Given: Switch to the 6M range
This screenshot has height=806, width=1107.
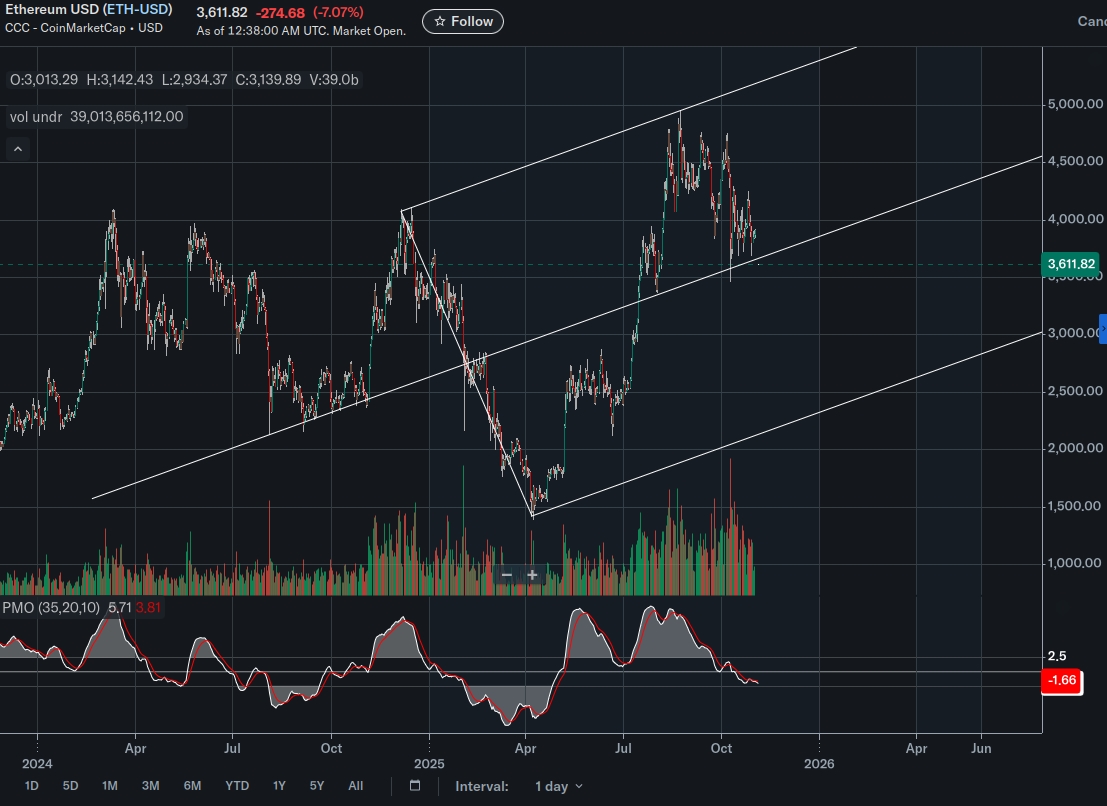Looking at the screenshot, I should coord(193,786).
